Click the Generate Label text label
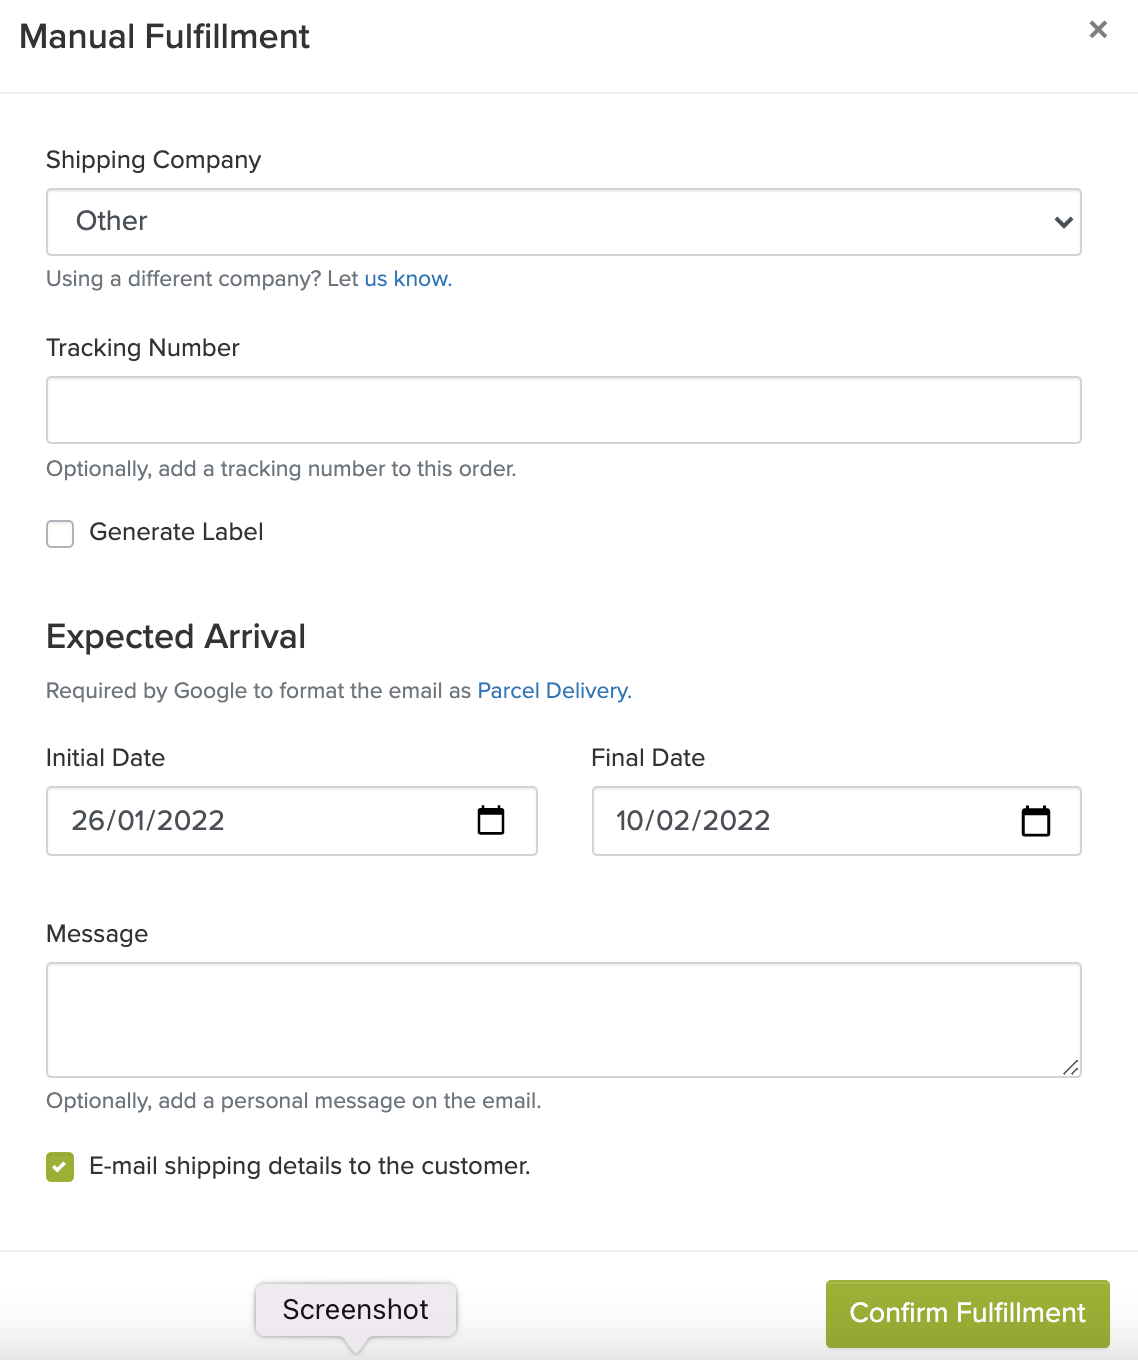1138x1360 pixels. coord(176,532)
